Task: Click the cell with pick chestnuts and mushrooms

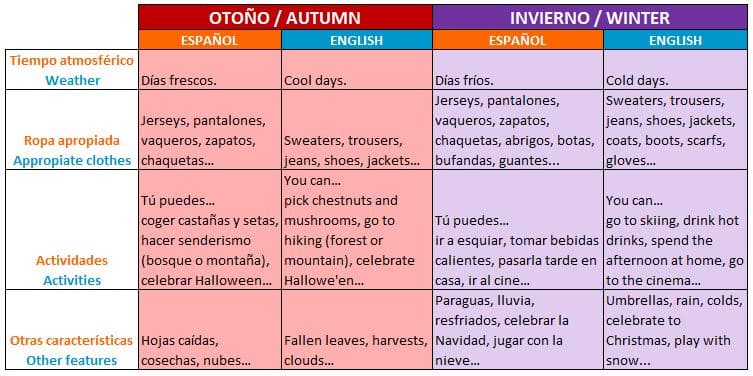Action: click(357, 230)
